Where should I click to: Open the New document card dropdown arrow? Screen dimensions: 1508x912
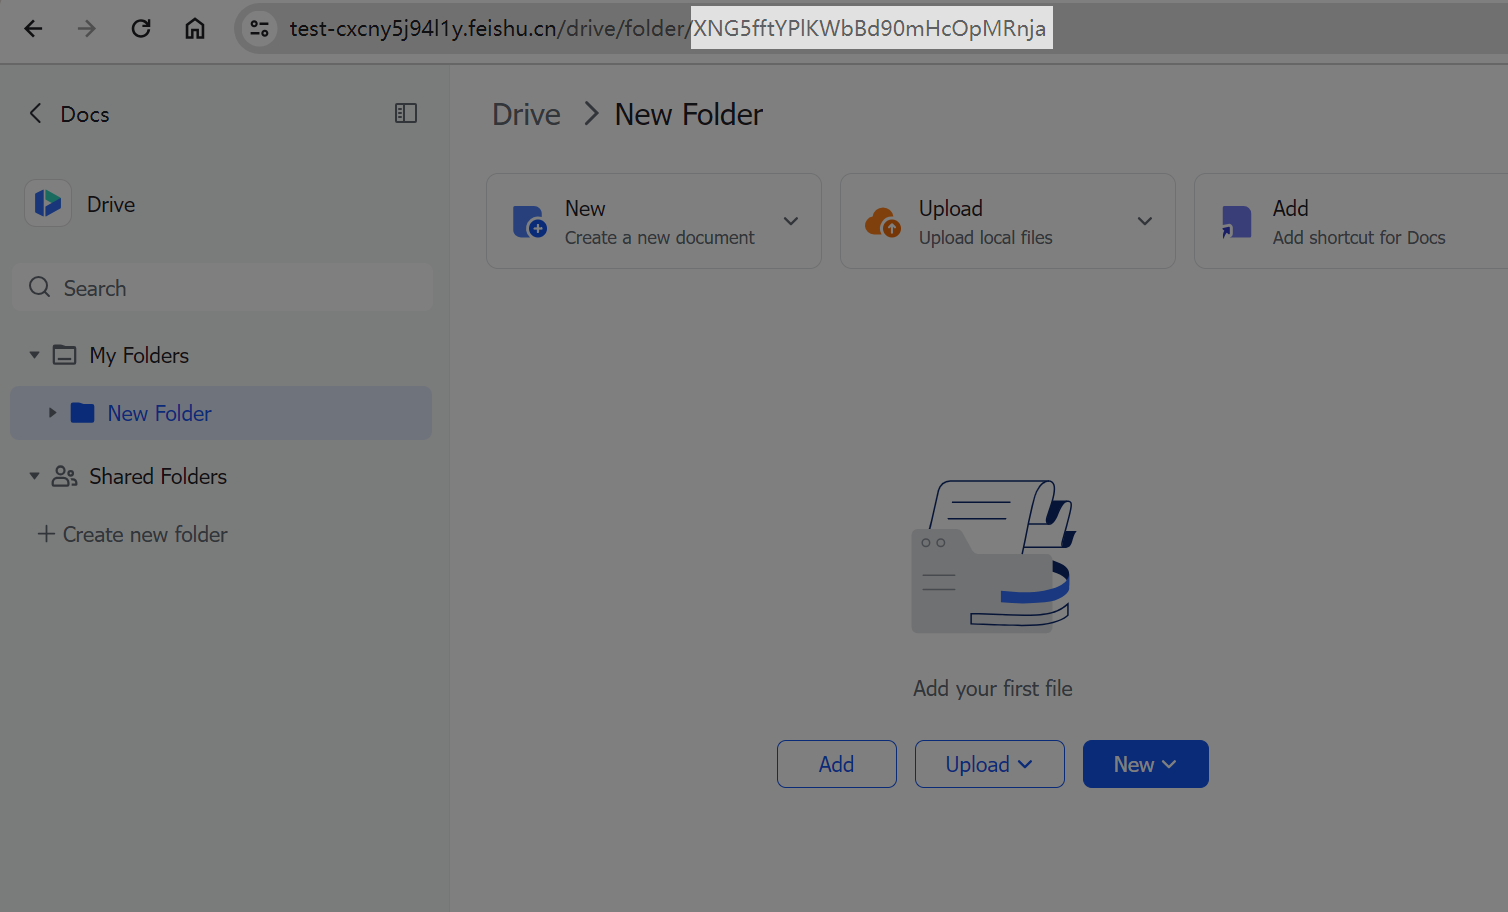point(791,221)
